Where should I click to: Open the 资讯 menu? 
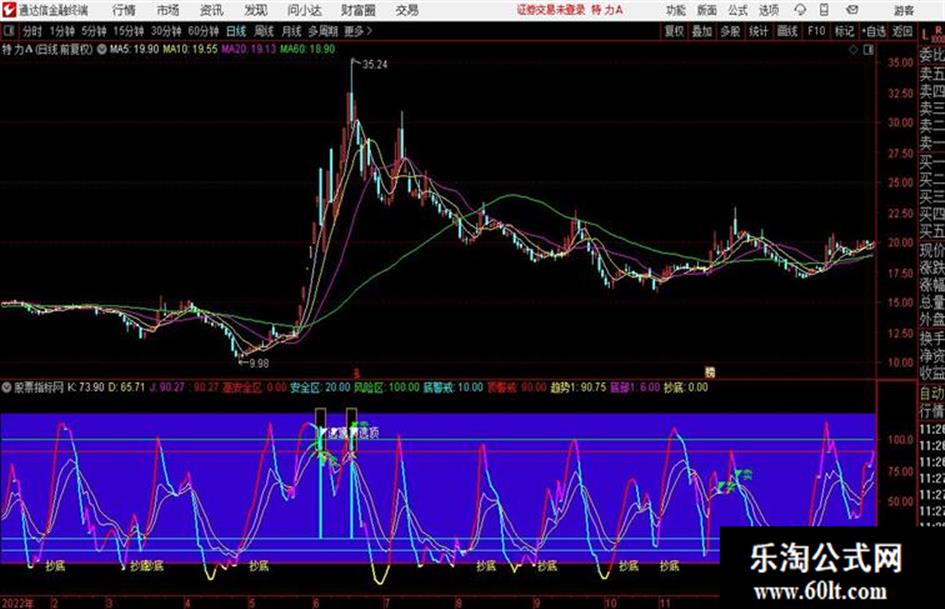point(212,10)
